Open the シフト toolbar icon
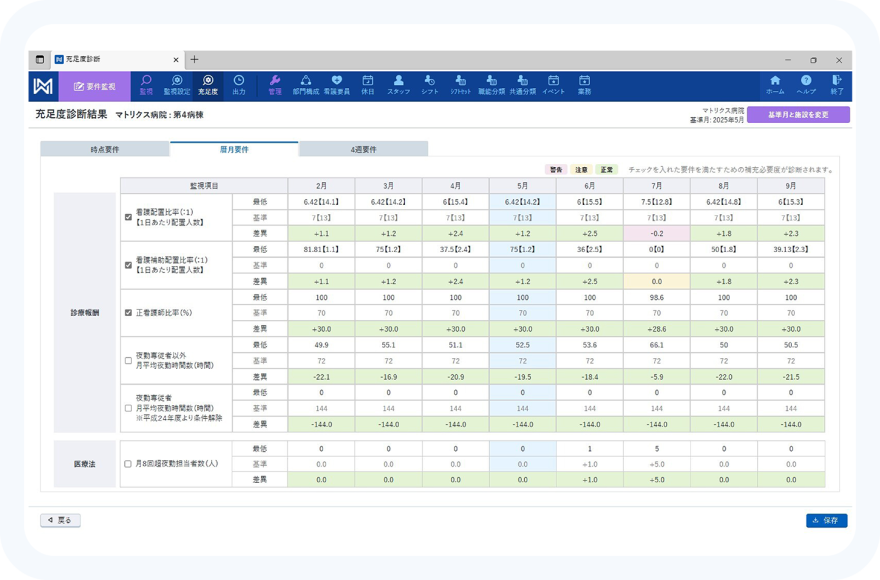Image resolution: width=880 pixels, height=580 pixels. tap(429, 85)
